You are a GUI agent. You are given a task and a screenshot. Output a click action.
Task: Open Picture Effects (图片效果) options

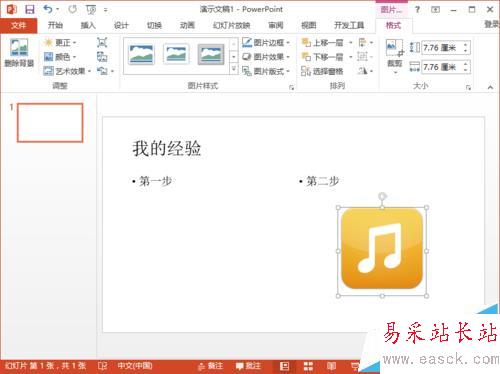[x=266, y=57]
